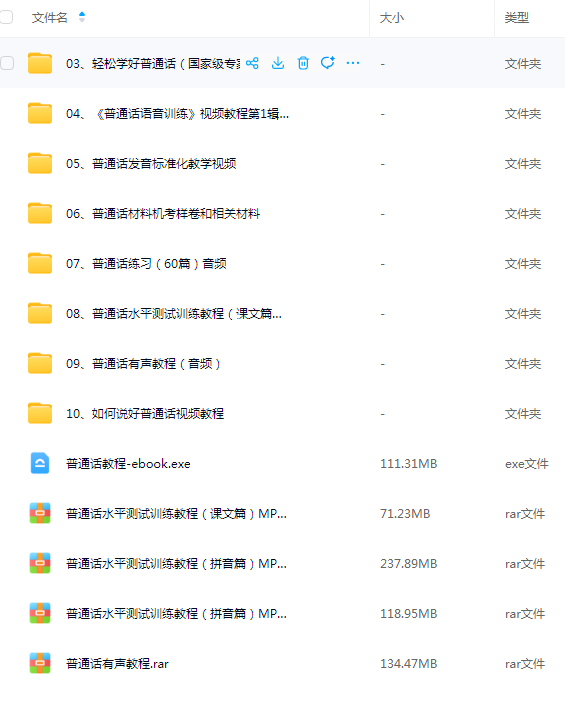
Task: Click the 04、《普通话语音训练》视频教程 folder name
Action: (x=177, y=113)
